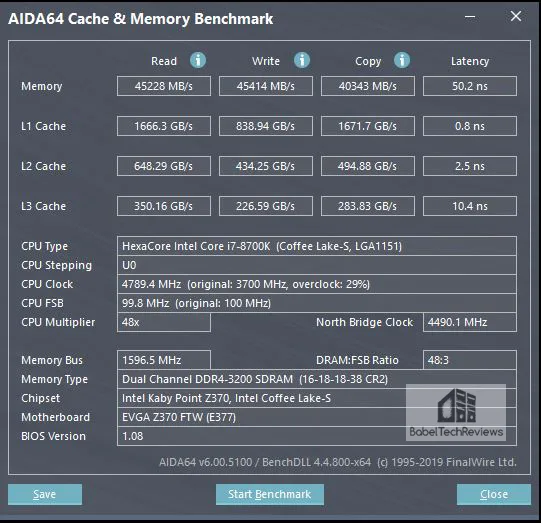Save the benchmark results
Viewport: 541px width, 523px height.
click(x=45, y=494)
